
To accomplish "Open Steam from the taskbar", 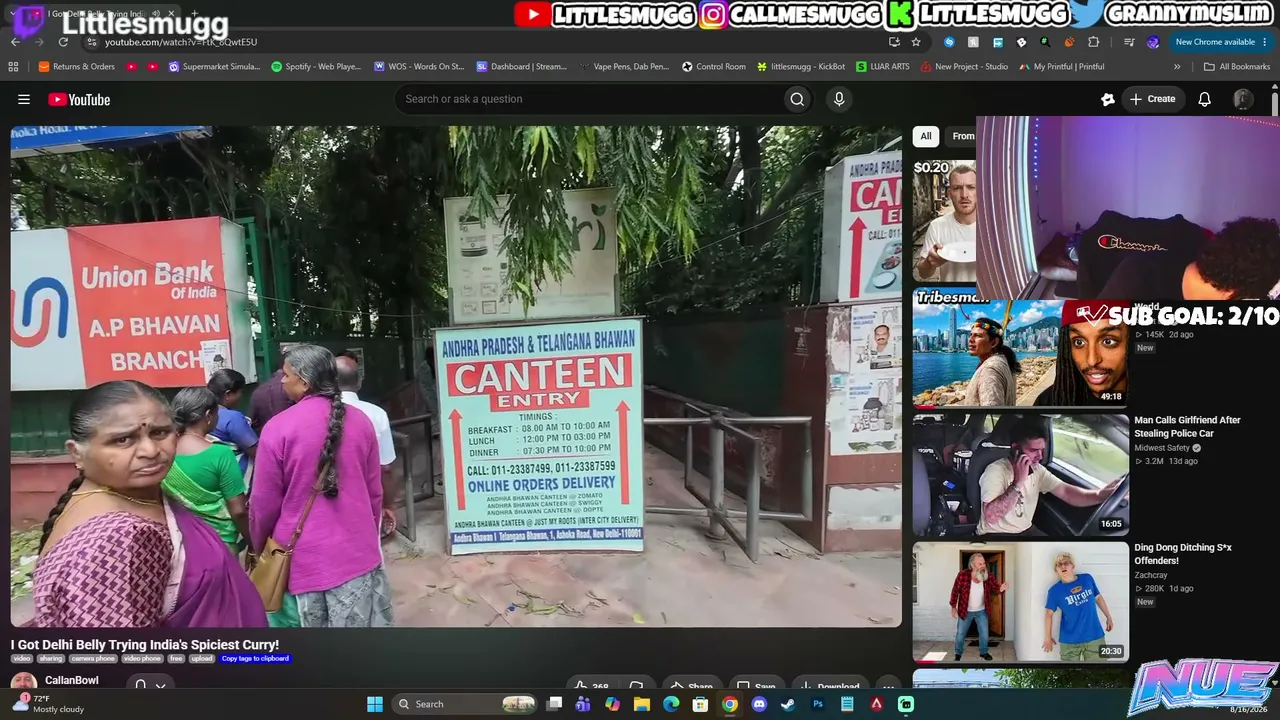I will point(788,704).
